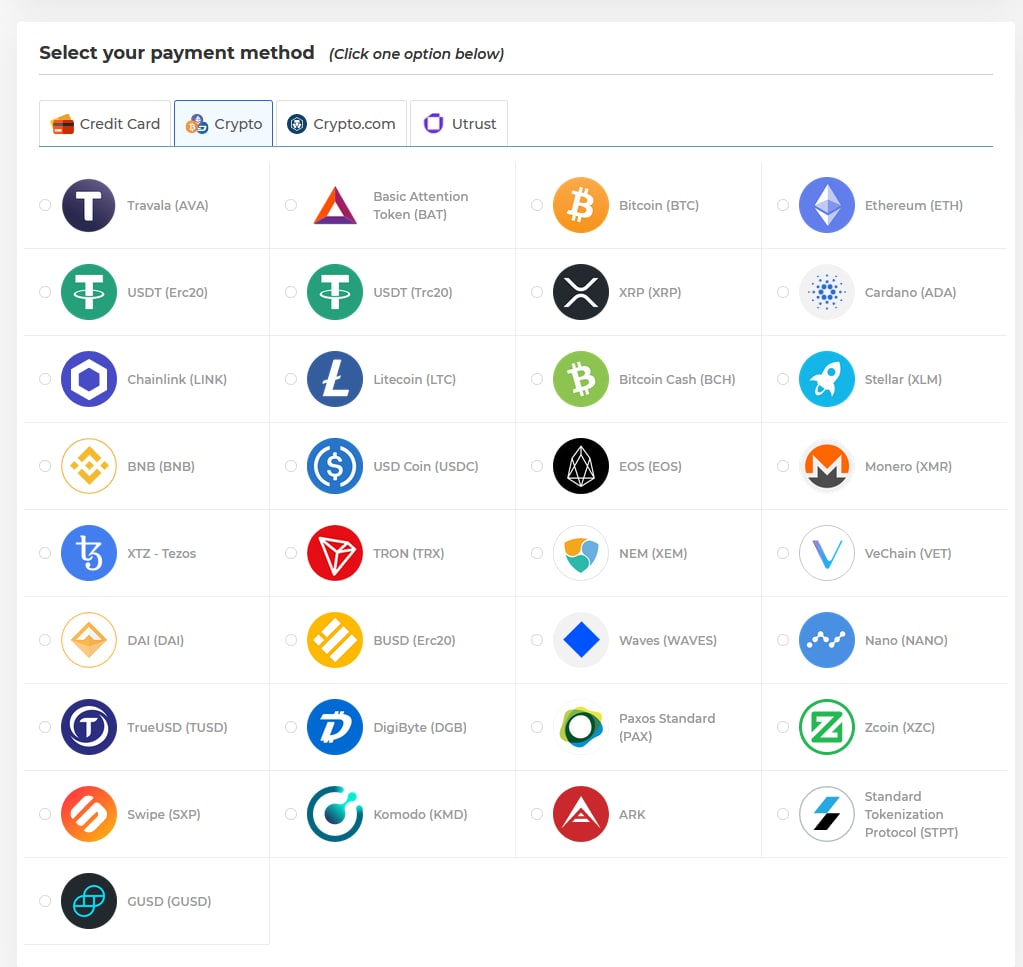Click the USD Coin (USDC) logo
The width and height of the screenshot is (1023, 967).
[335, 466]
